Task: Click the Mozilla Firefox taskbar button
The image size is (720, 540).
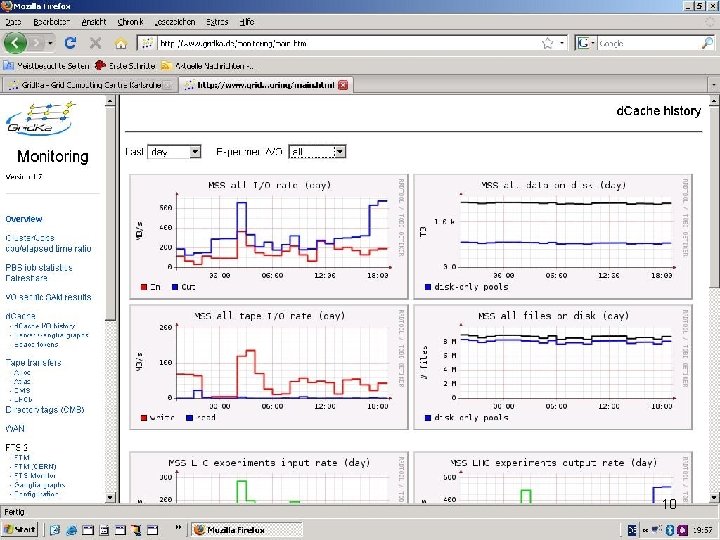Action: 247,530
